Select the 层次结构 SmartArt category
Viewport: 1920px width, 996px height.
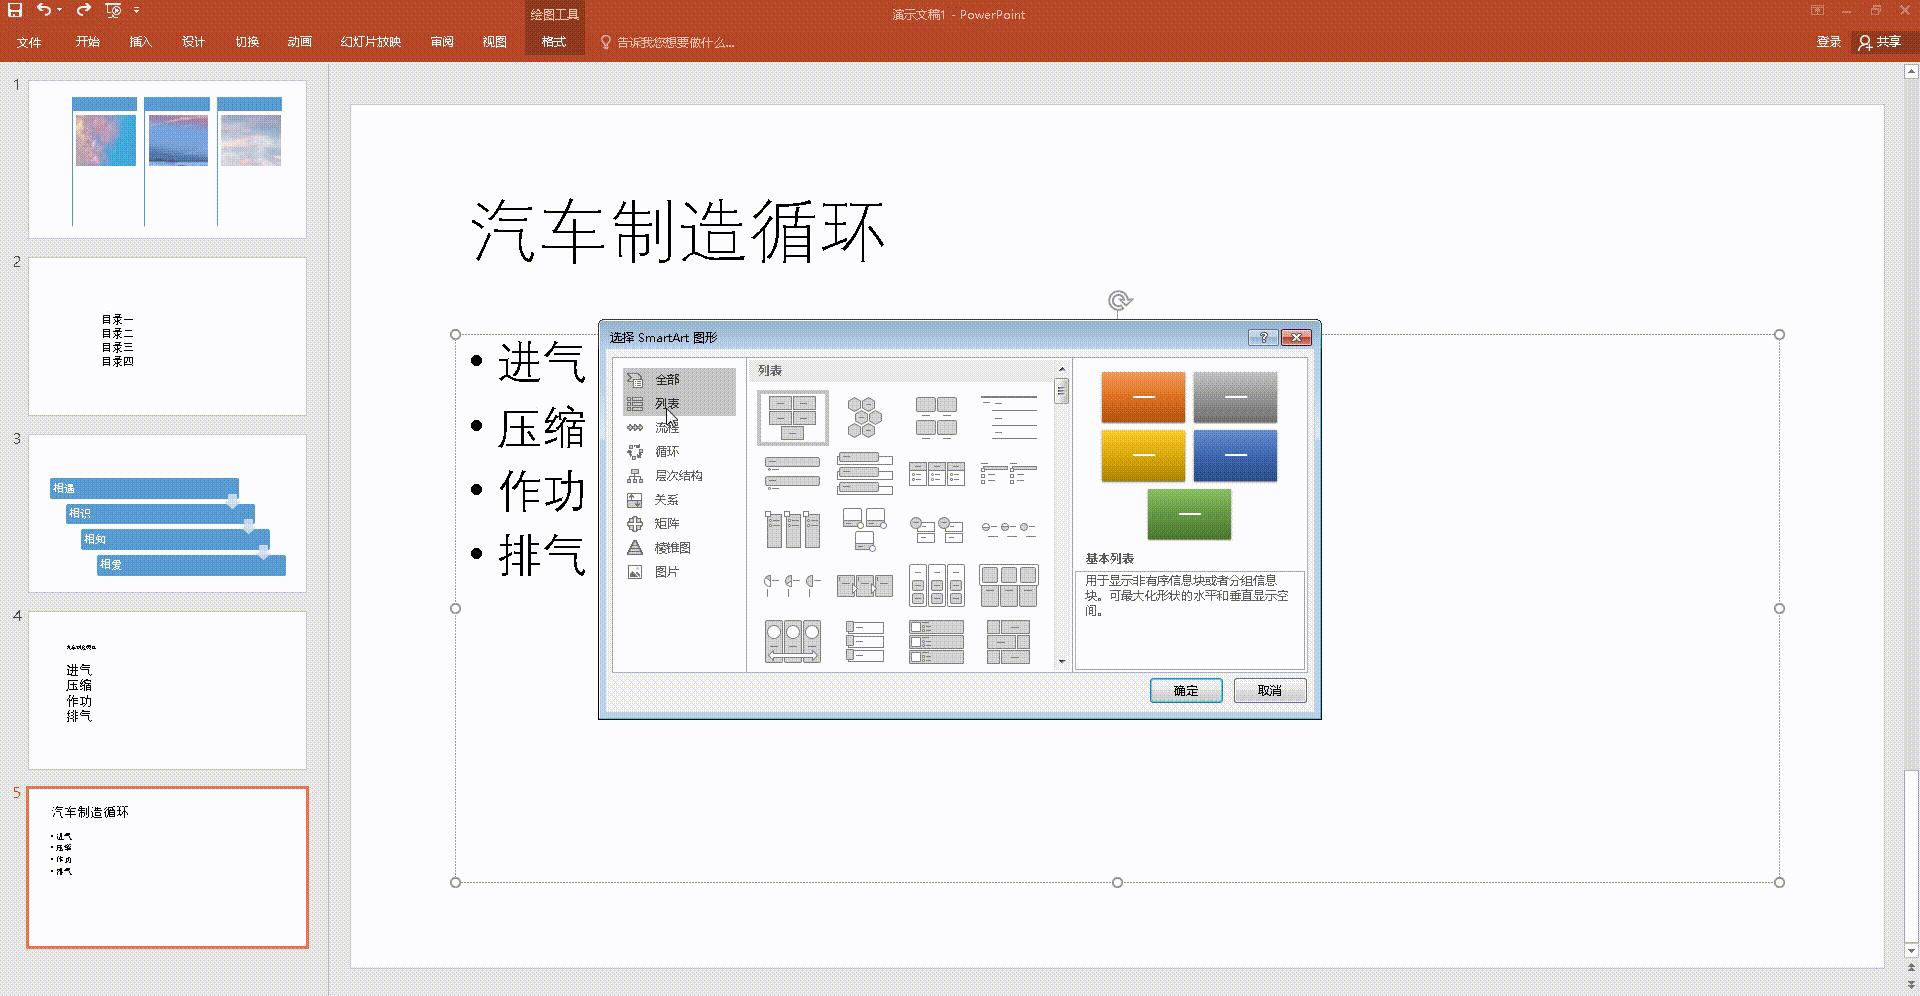point(678,475)
